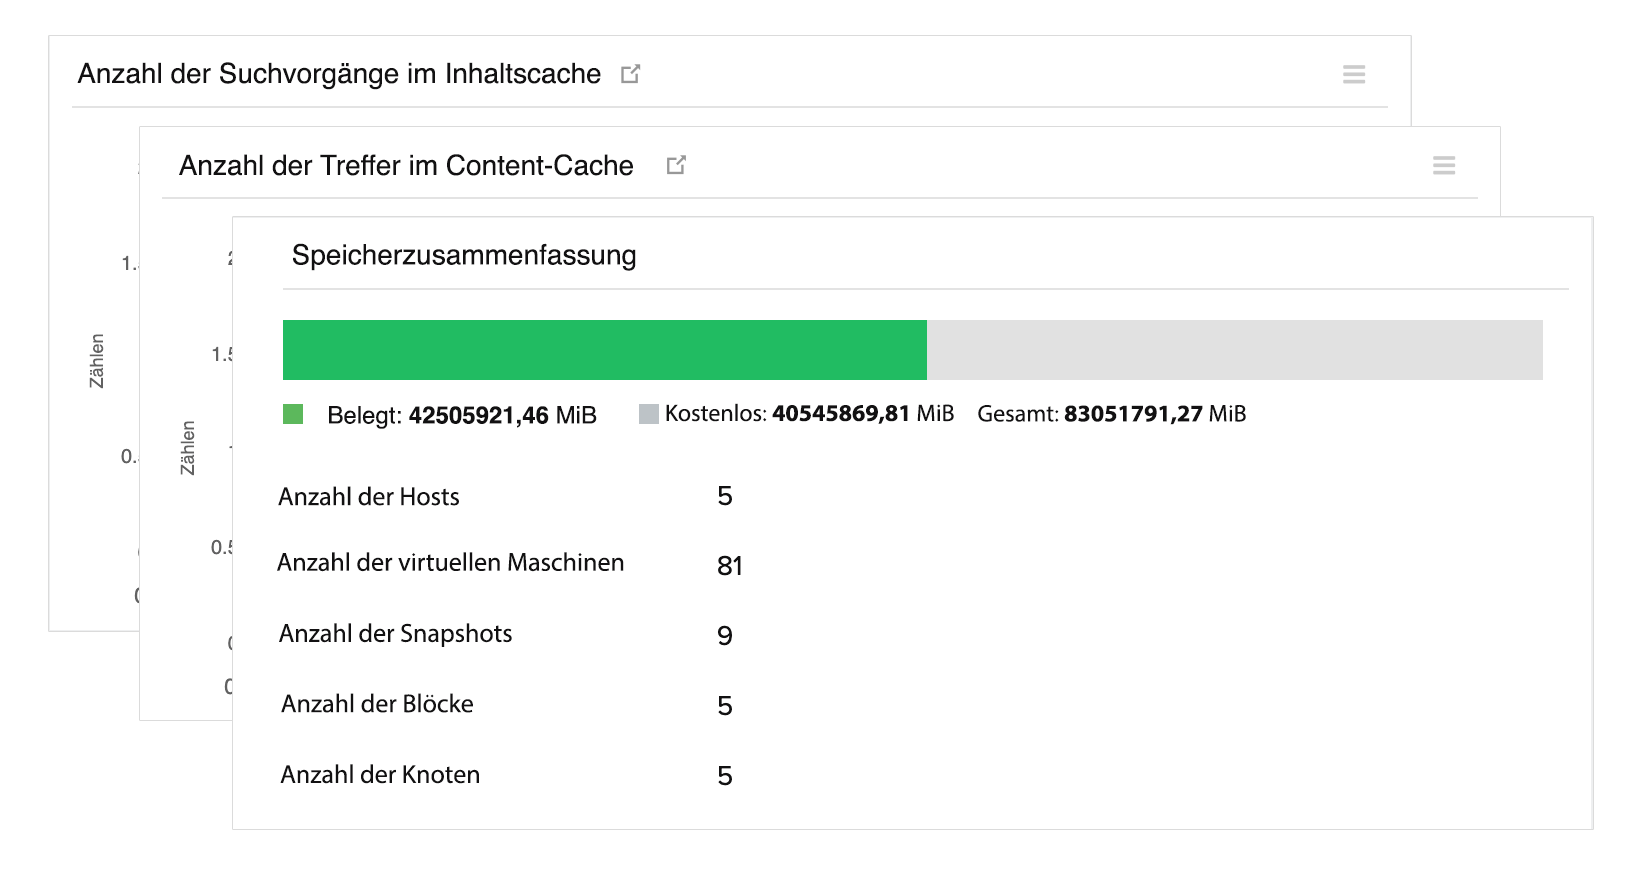Select the Speicherzusammenfassung panel title
Viewport: 1639px width, 881px height.
(x=464, y=256)
